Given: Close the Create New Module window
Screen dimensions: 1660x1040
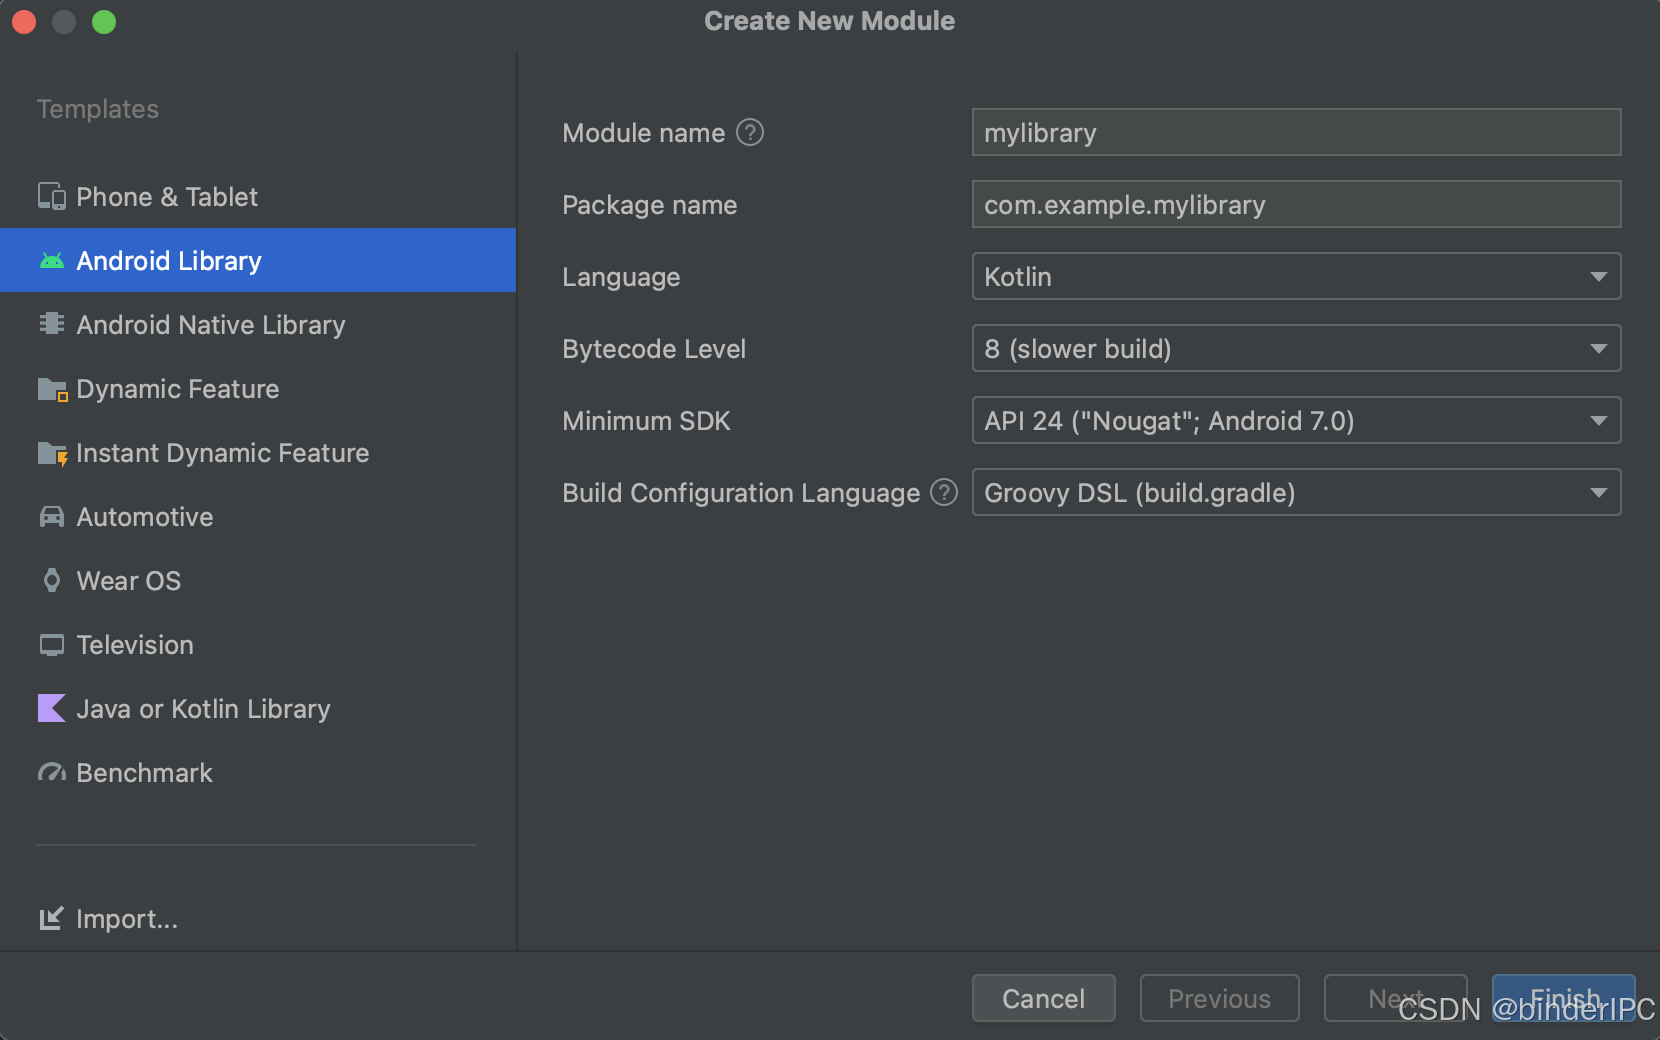Looking at the screenshot, I should 24,21.
